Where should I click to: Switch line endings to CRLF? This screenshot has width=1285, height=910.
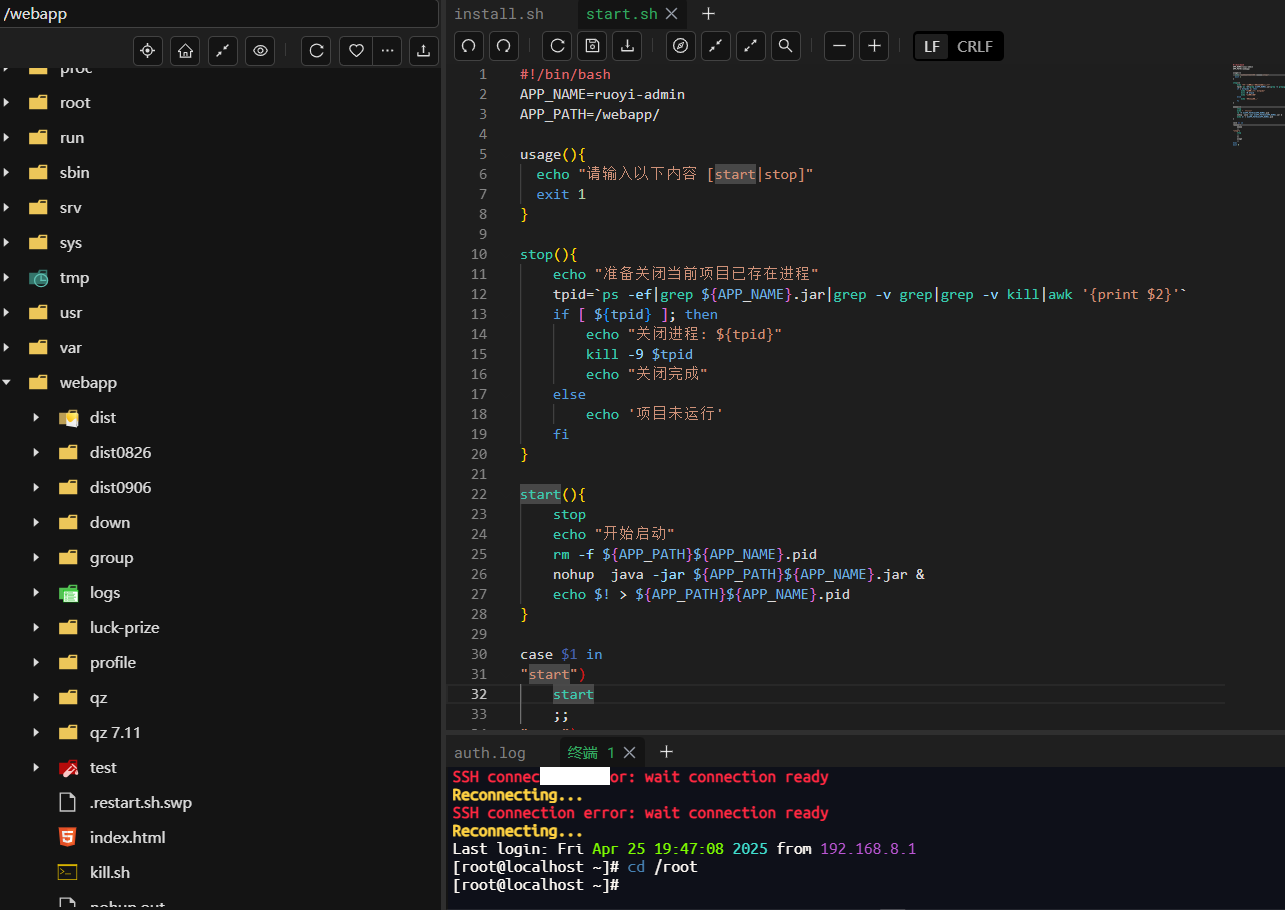pos(974,46)
